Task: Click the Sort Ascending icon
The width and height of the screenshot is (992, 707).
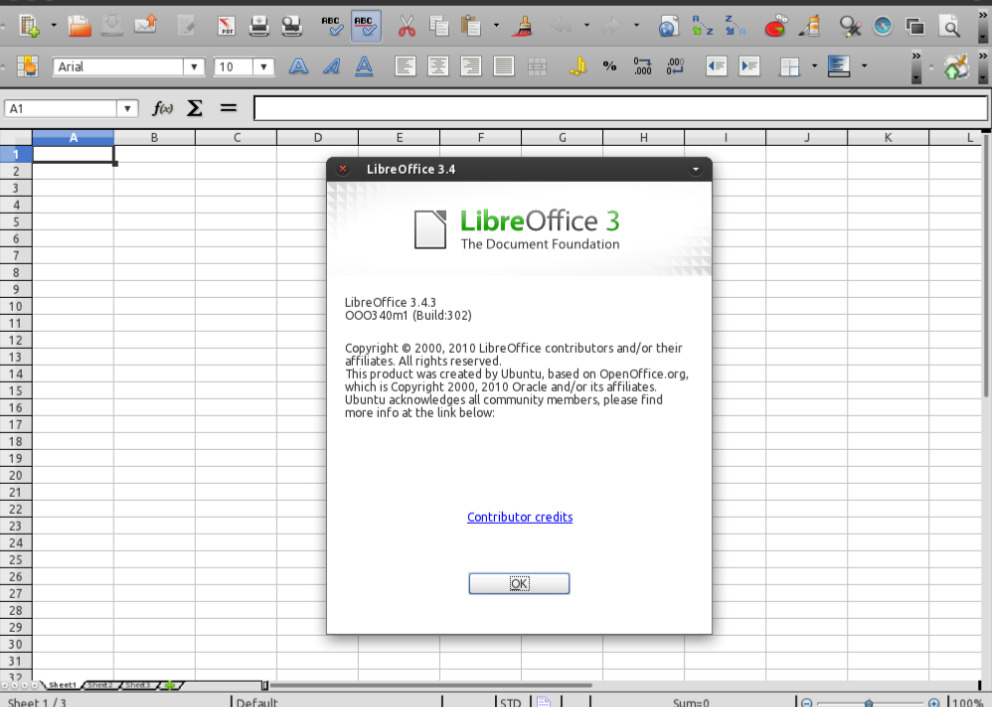Action: pos(702,26)
